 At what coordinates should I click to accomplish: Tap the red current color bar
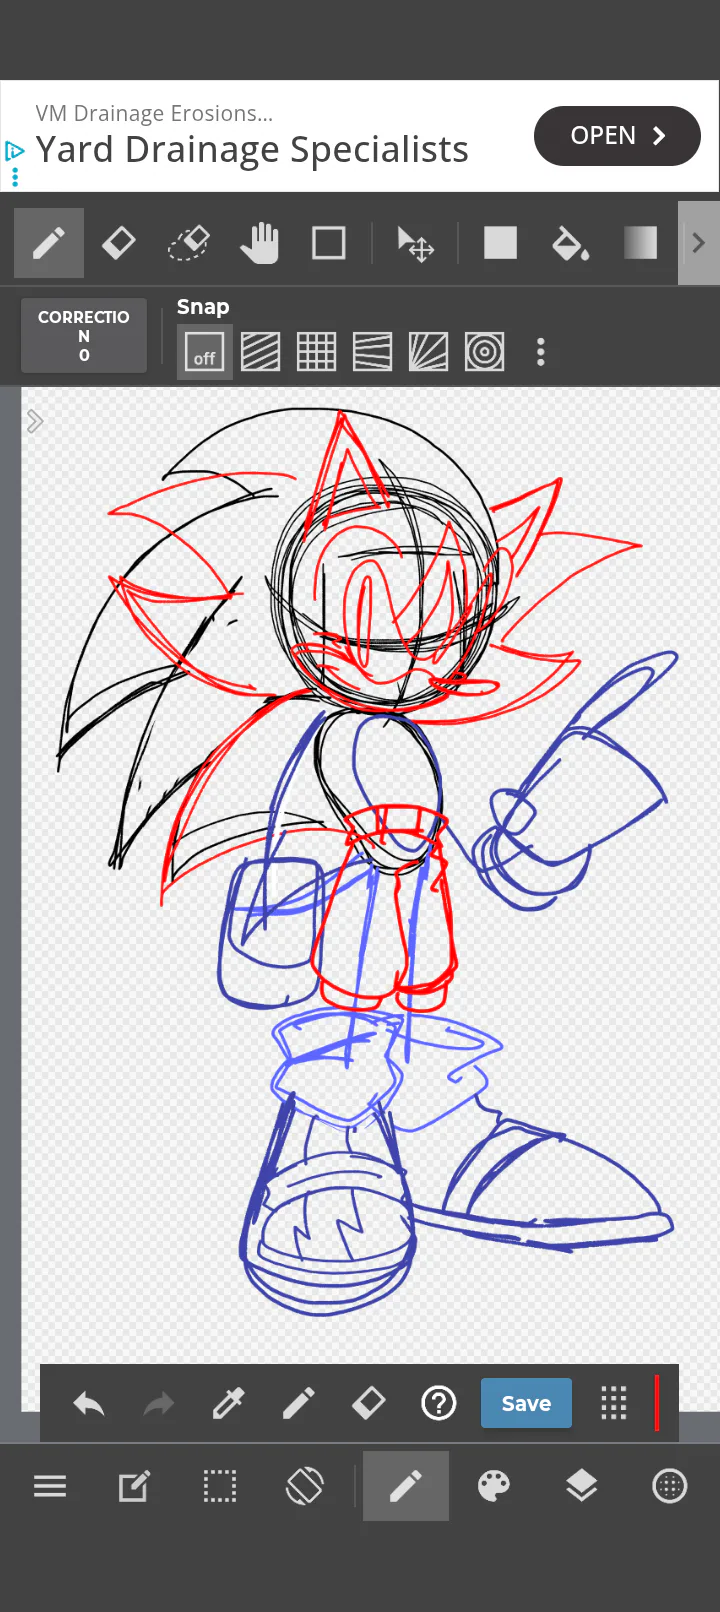click(657, 1403)
